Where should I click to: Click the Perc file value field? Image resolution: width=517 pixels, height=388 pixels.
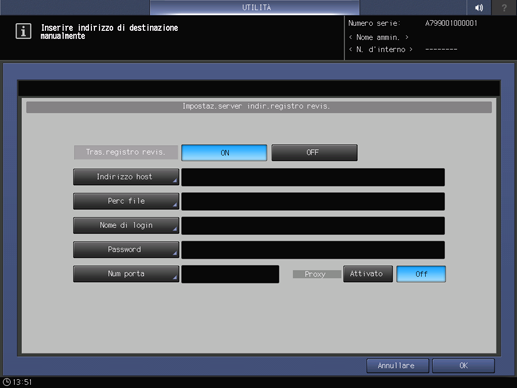pyautogui.click(x=313, y=201)
